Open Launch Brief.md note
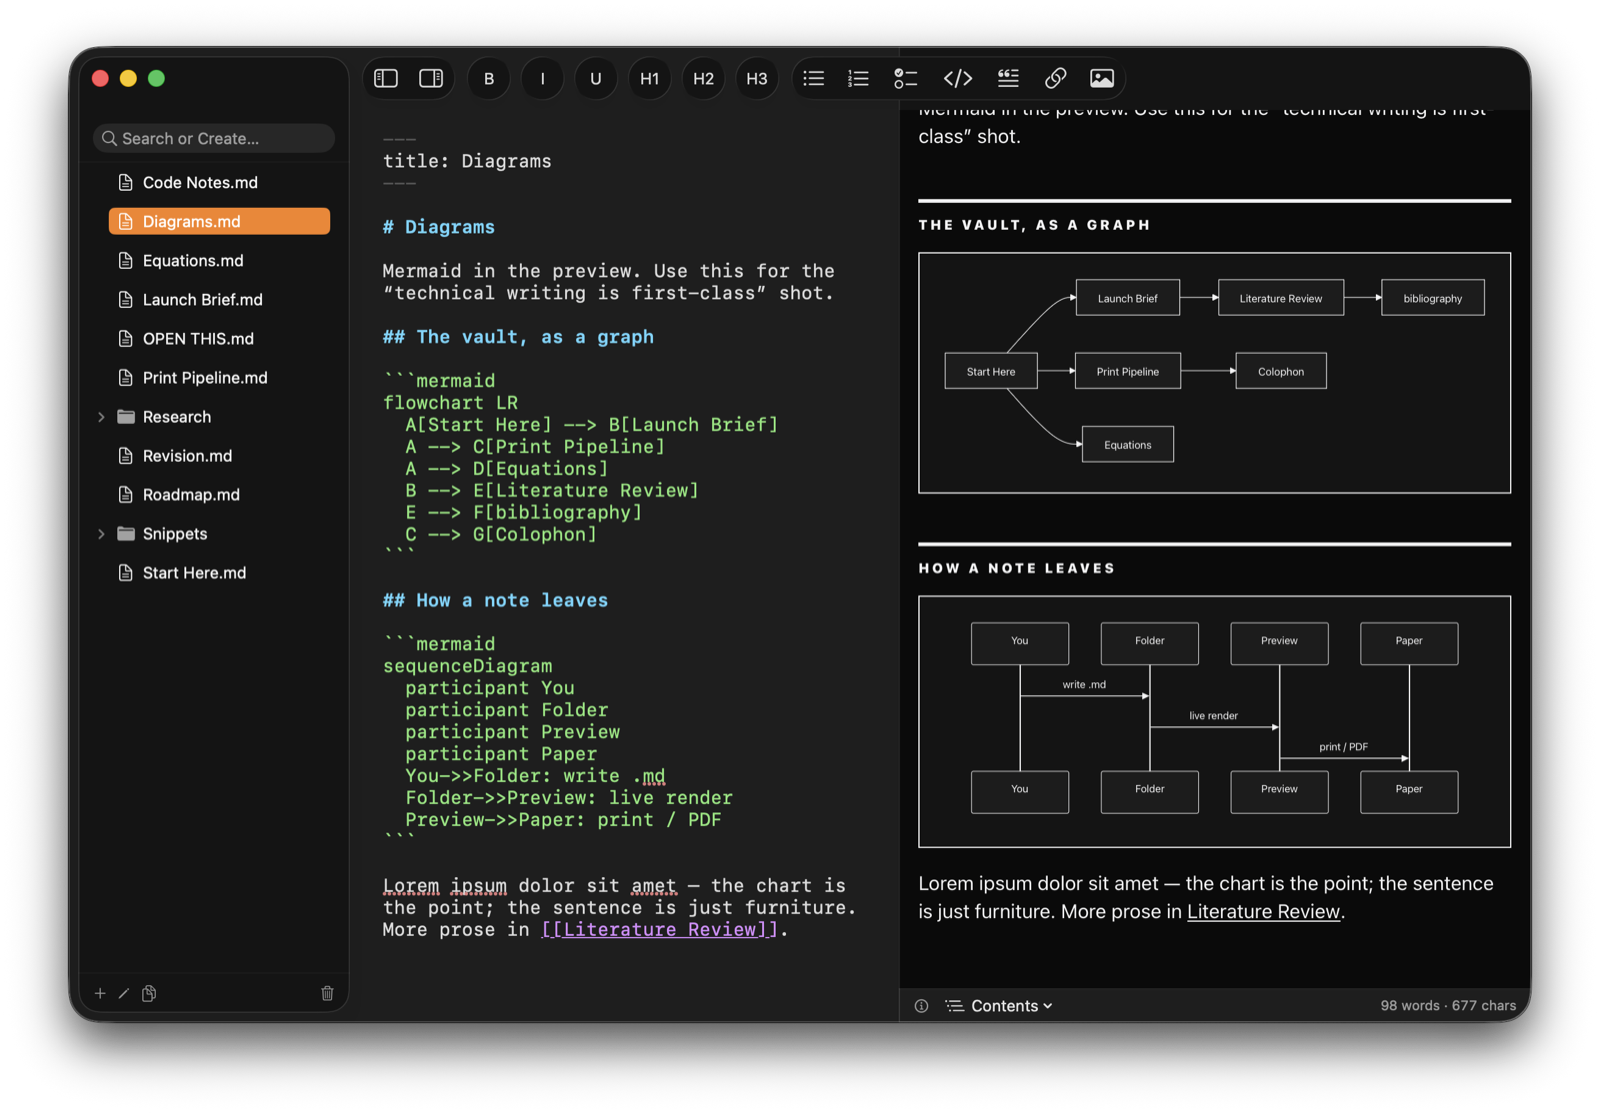The width and height of the screenshot is (1600, 1113). coord(219,299)
